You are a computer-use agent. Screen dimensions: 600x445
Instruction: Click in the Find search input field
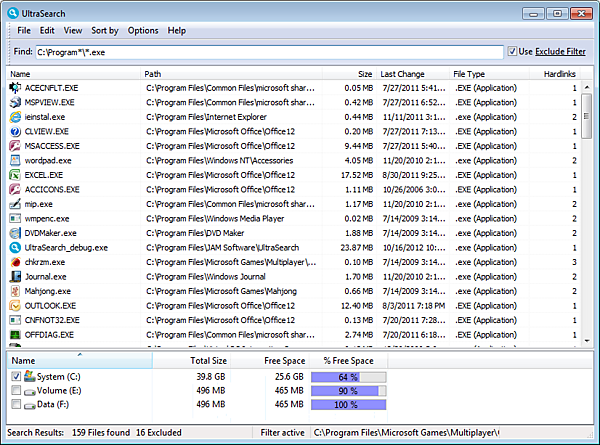(x=269, y=52)
